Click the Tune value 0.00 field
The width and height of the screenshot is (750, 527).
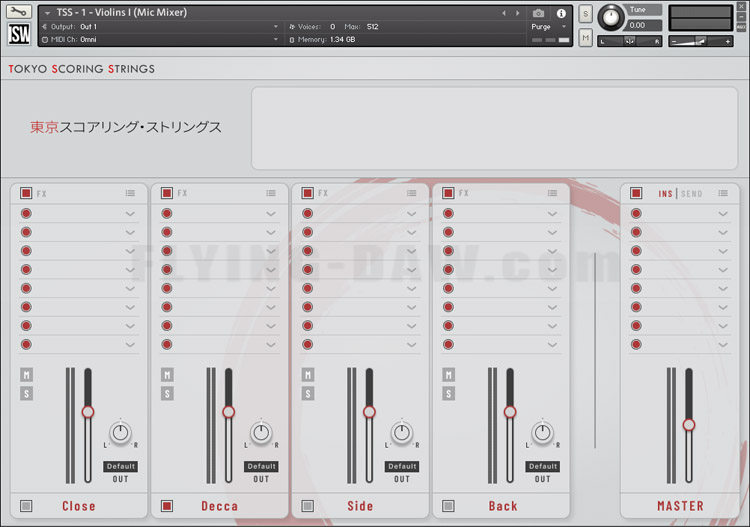pyautogui.click(x=644, y=25)
